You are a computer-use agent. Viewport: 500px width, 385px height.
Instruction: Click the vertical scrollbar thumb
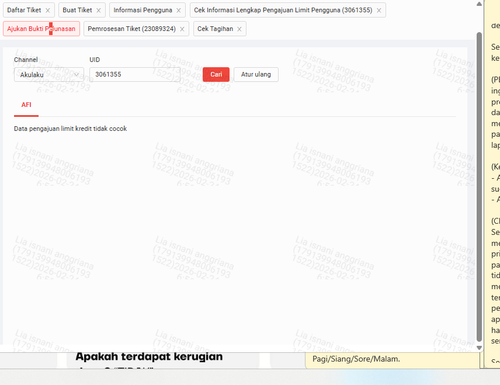click(479, 187)
